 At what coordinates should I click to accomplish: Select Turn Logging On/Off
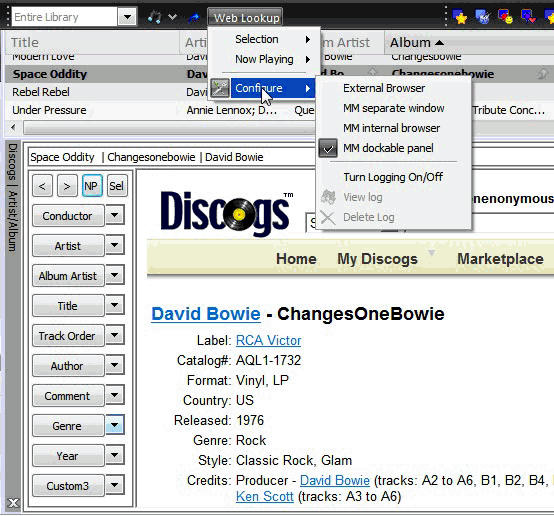click(393, 177)
